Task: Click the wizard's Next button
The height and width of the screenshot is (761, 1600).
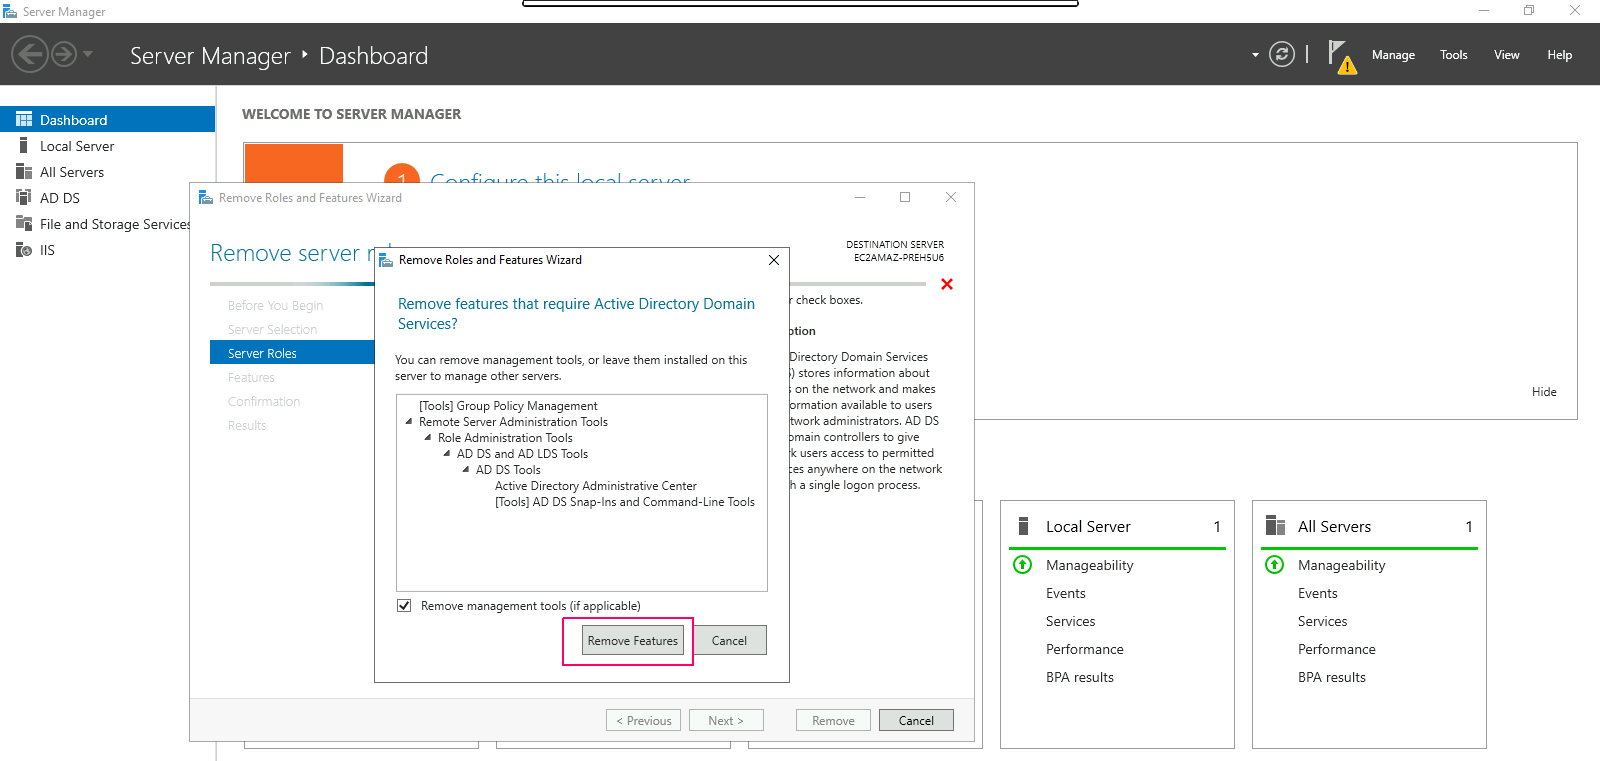Action: point(726,720)
